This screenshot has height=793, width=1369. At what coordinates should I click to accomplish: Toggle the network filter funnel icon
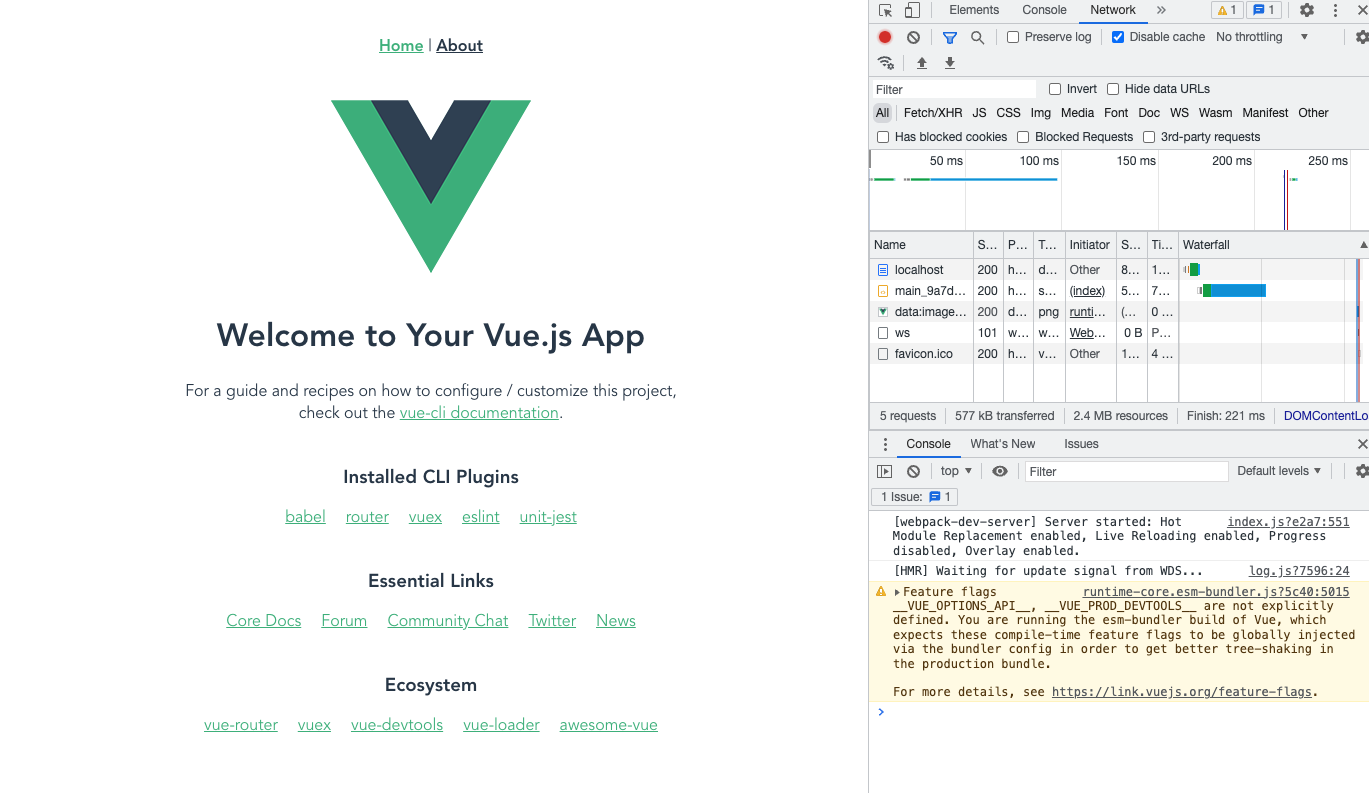click(950, 37)
